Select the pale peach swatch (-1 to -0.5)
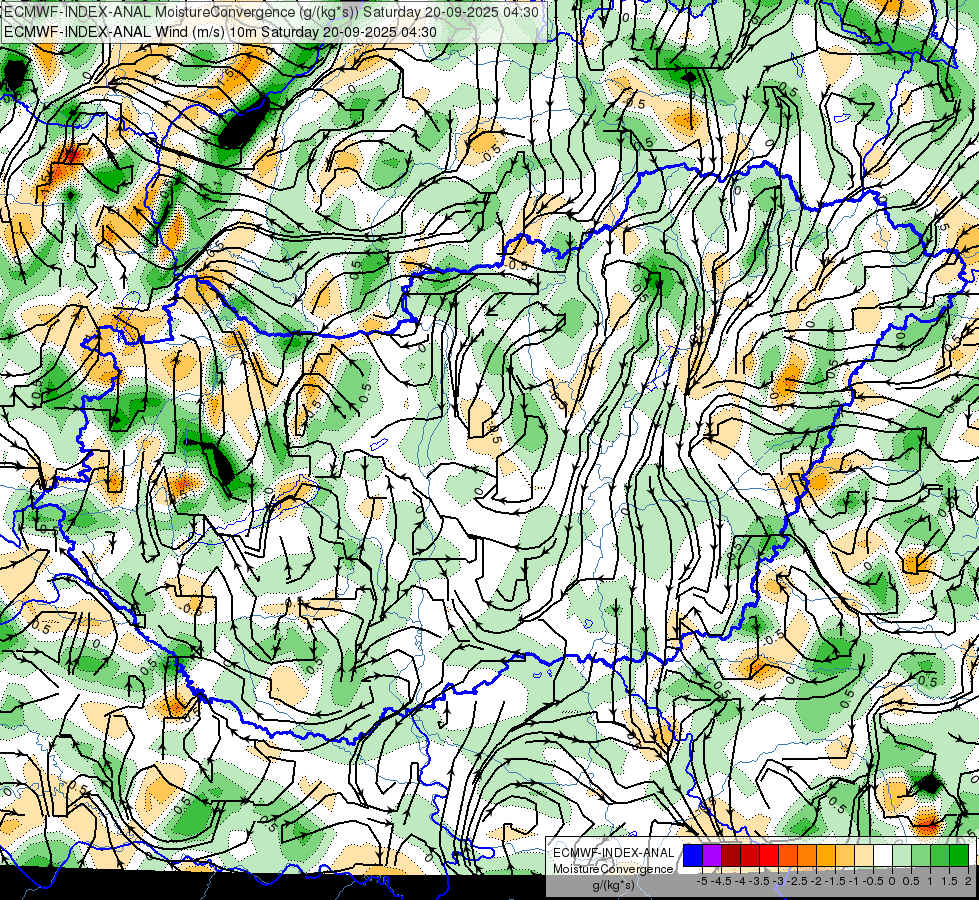 [864, 855]
